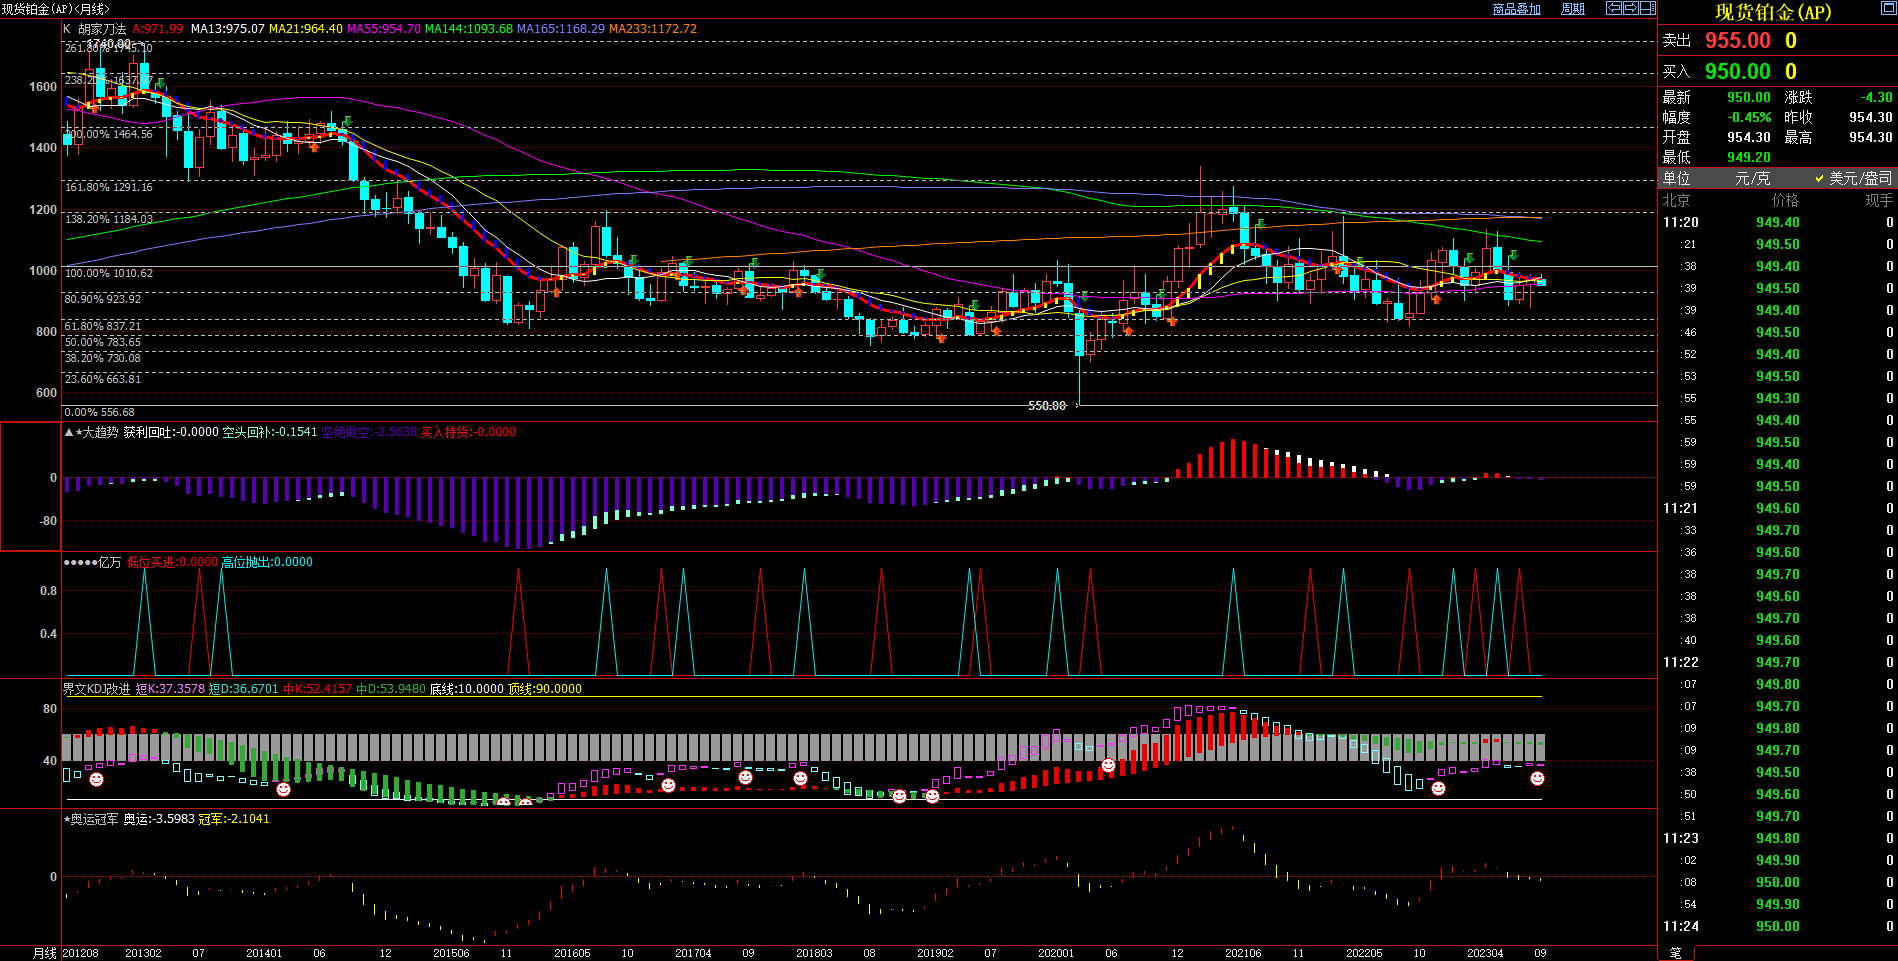Open the 商品叠加 overlay menu

click(1516, 9)
